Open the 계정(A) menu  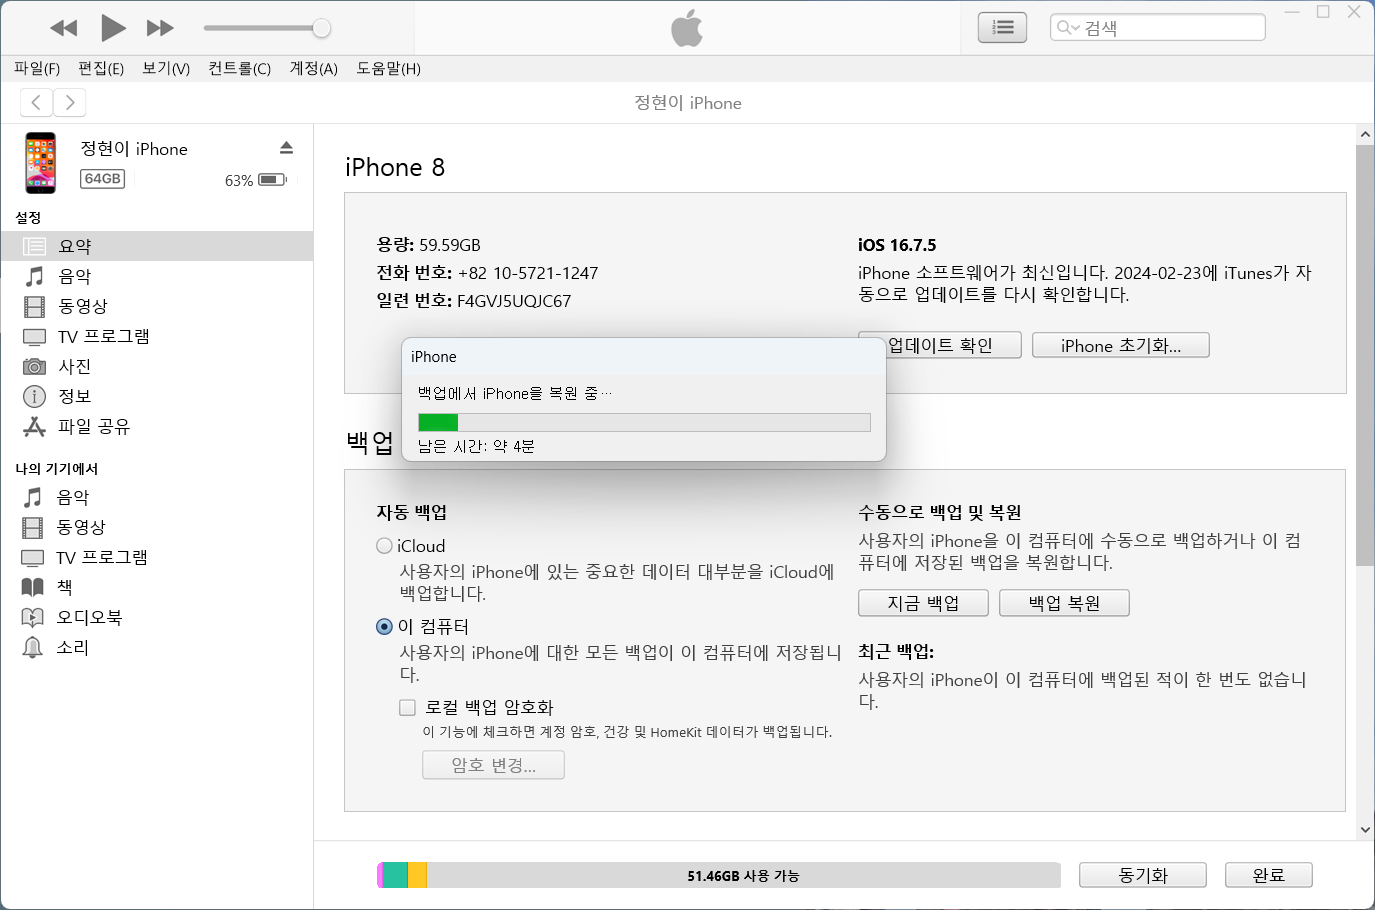coord(314,68)
